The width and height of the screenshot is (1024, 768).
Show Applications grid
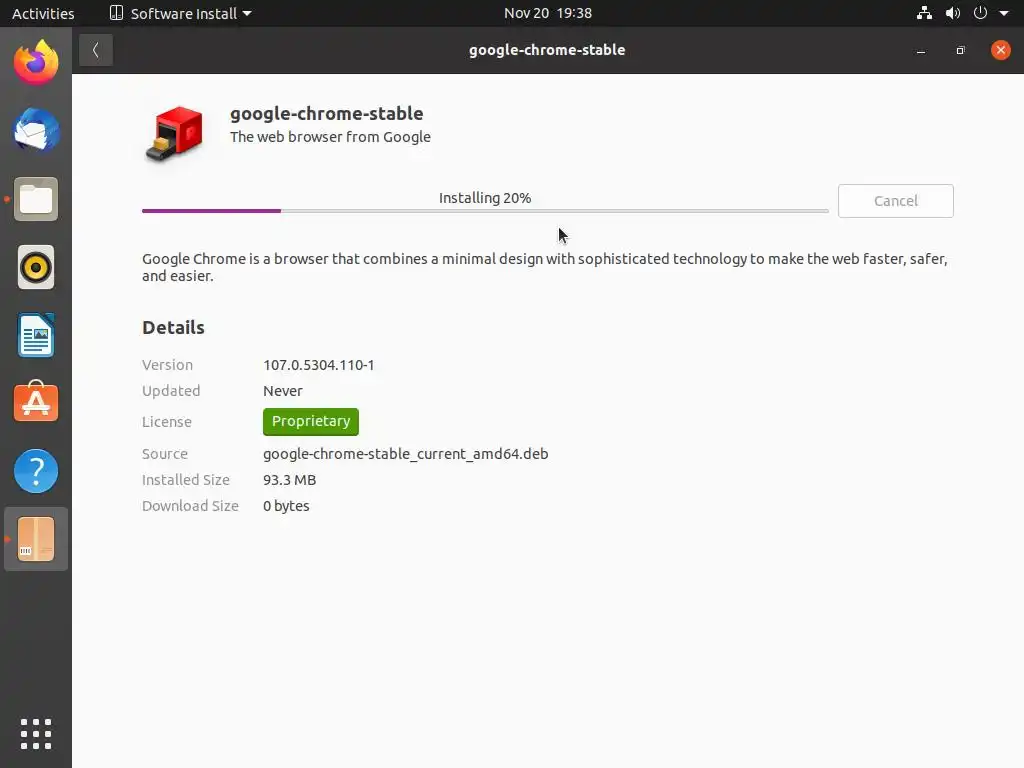(36, 734)
